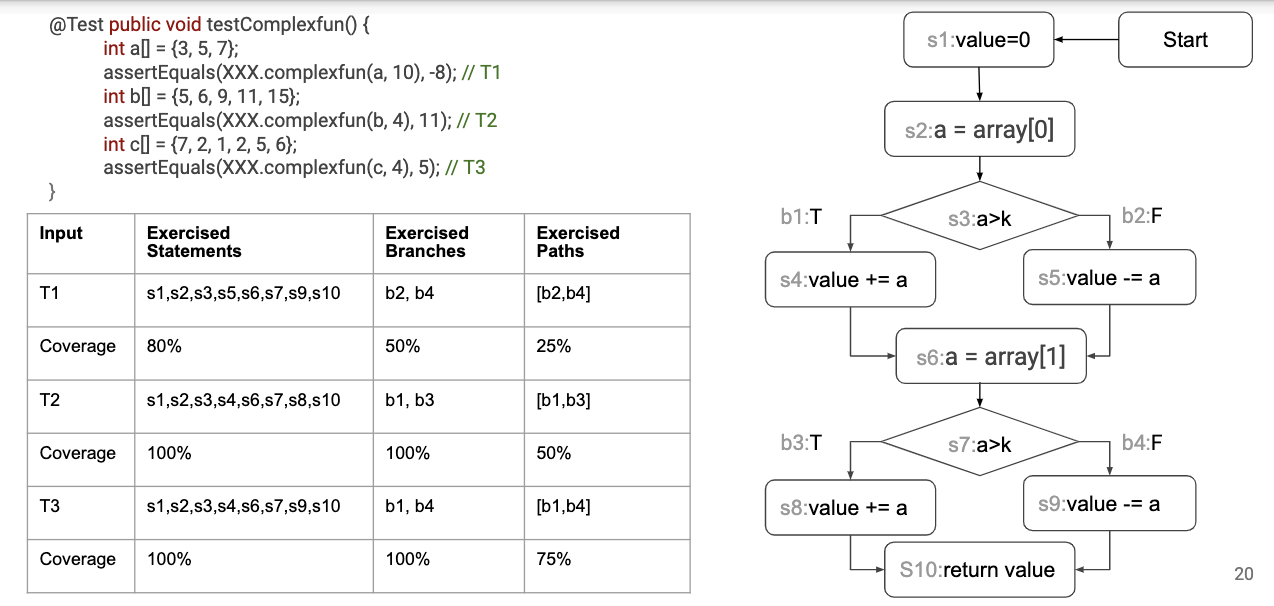The height and width of the screenshot is (606, 1274).
Task: Click the b4:F branch label
Action: (x=1142, y=443)
